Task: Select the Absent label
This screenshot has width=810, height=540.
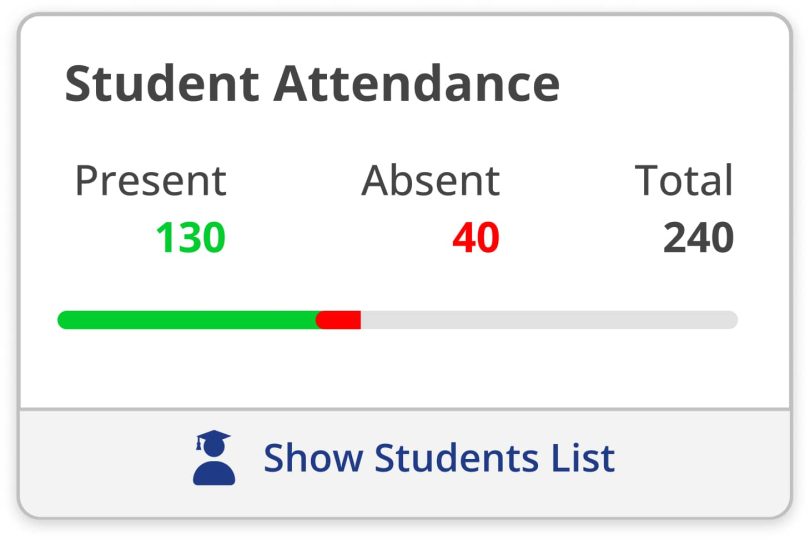Action: click(430, 181)
